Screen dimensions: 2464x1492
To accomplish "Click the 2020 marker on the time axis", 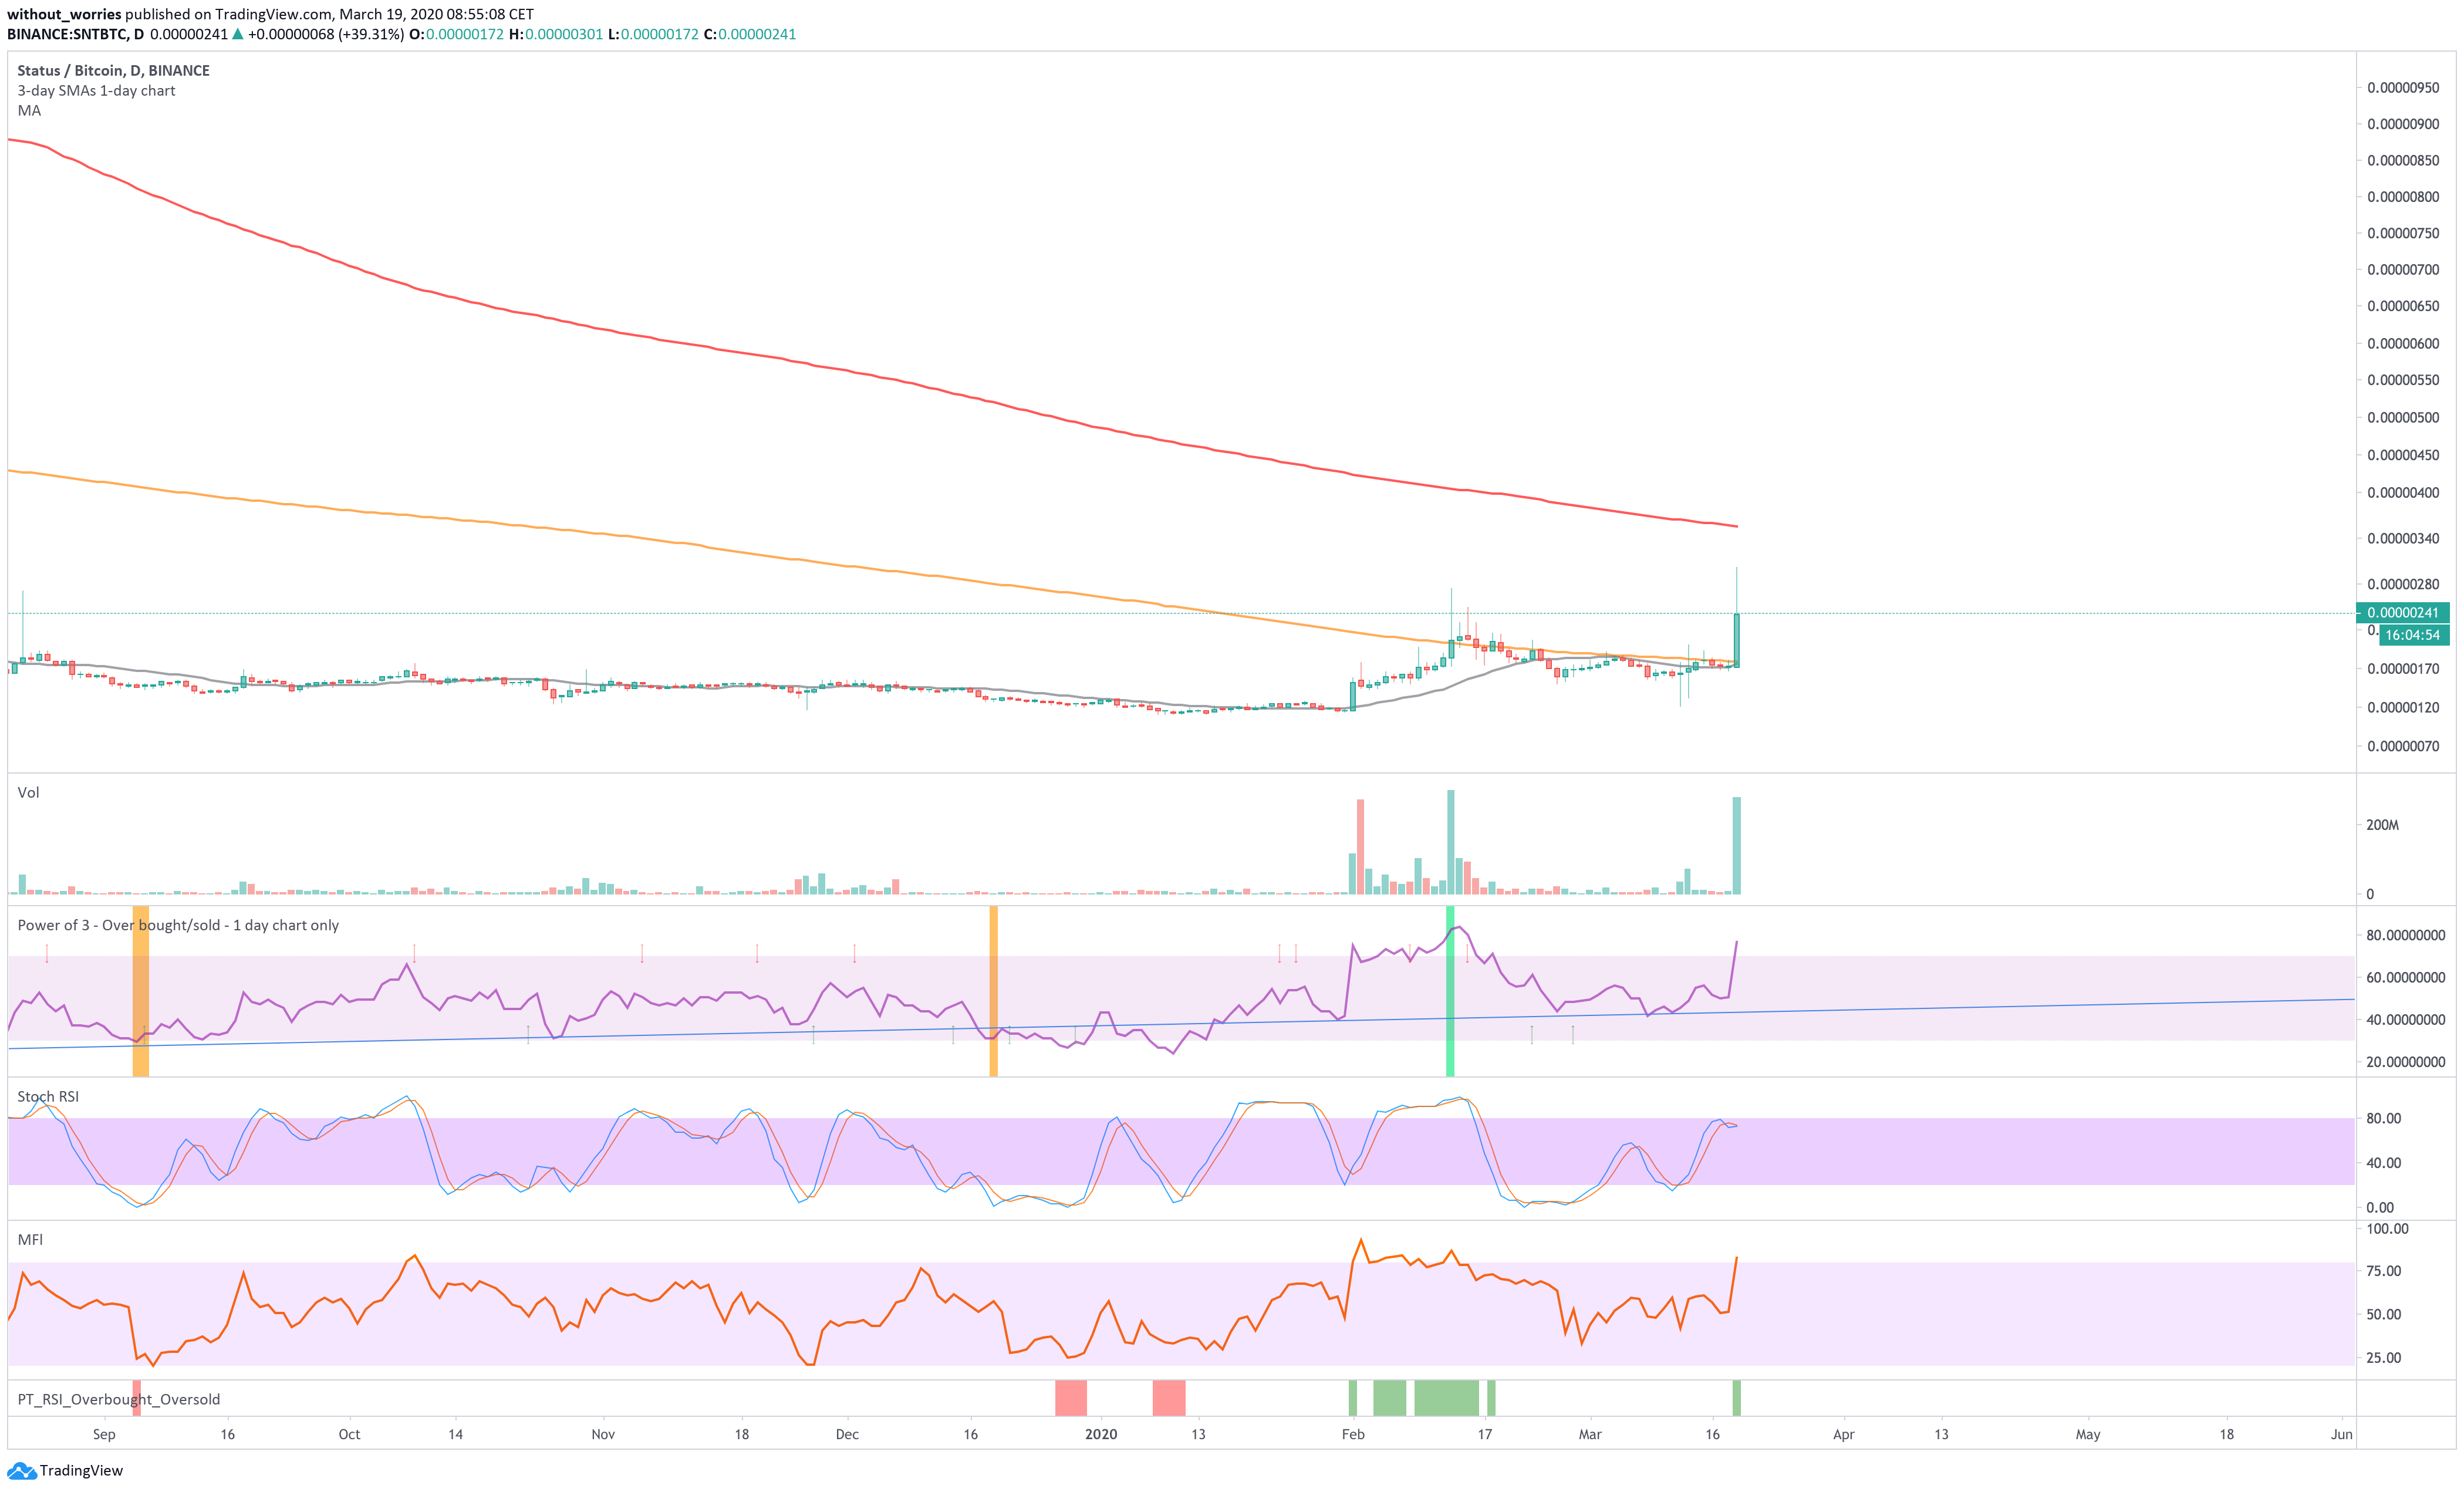I will [1101, 1434].
